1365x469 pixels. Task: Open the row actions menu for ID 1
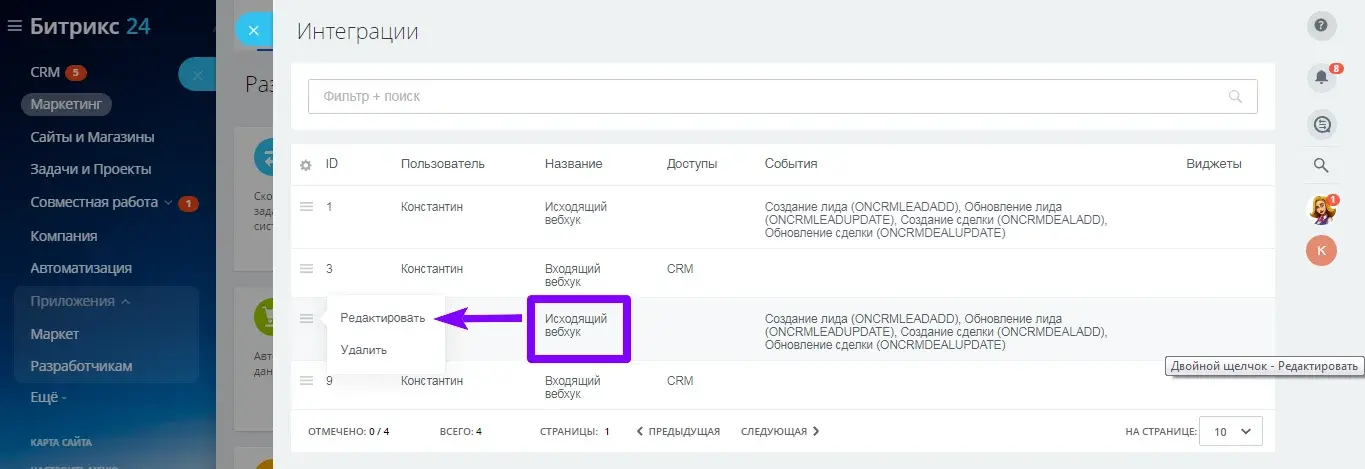coord(306,206)
